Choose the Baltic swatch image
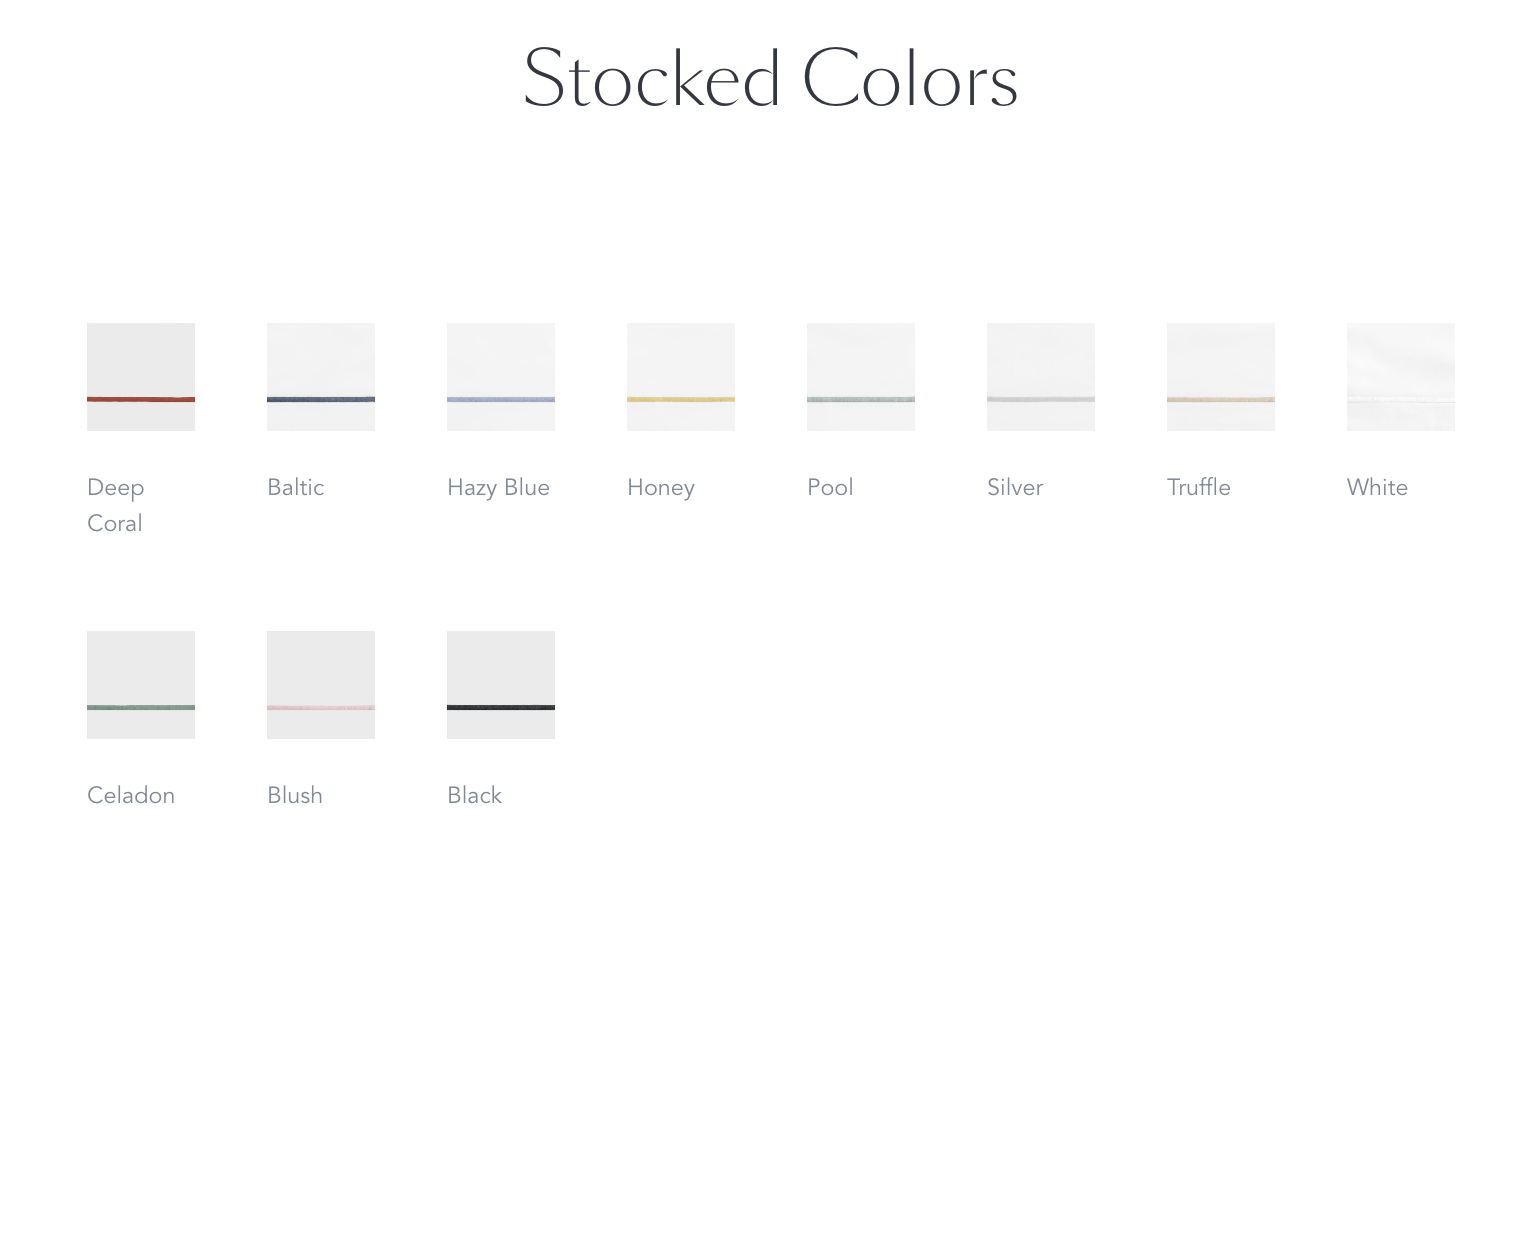The width and height of the screenshot is (1528, 1246). 321,377
